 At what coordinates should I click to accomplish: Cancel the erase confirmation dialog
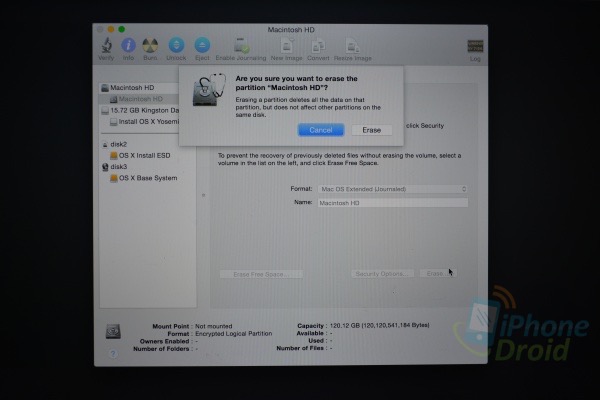(321, 130)
